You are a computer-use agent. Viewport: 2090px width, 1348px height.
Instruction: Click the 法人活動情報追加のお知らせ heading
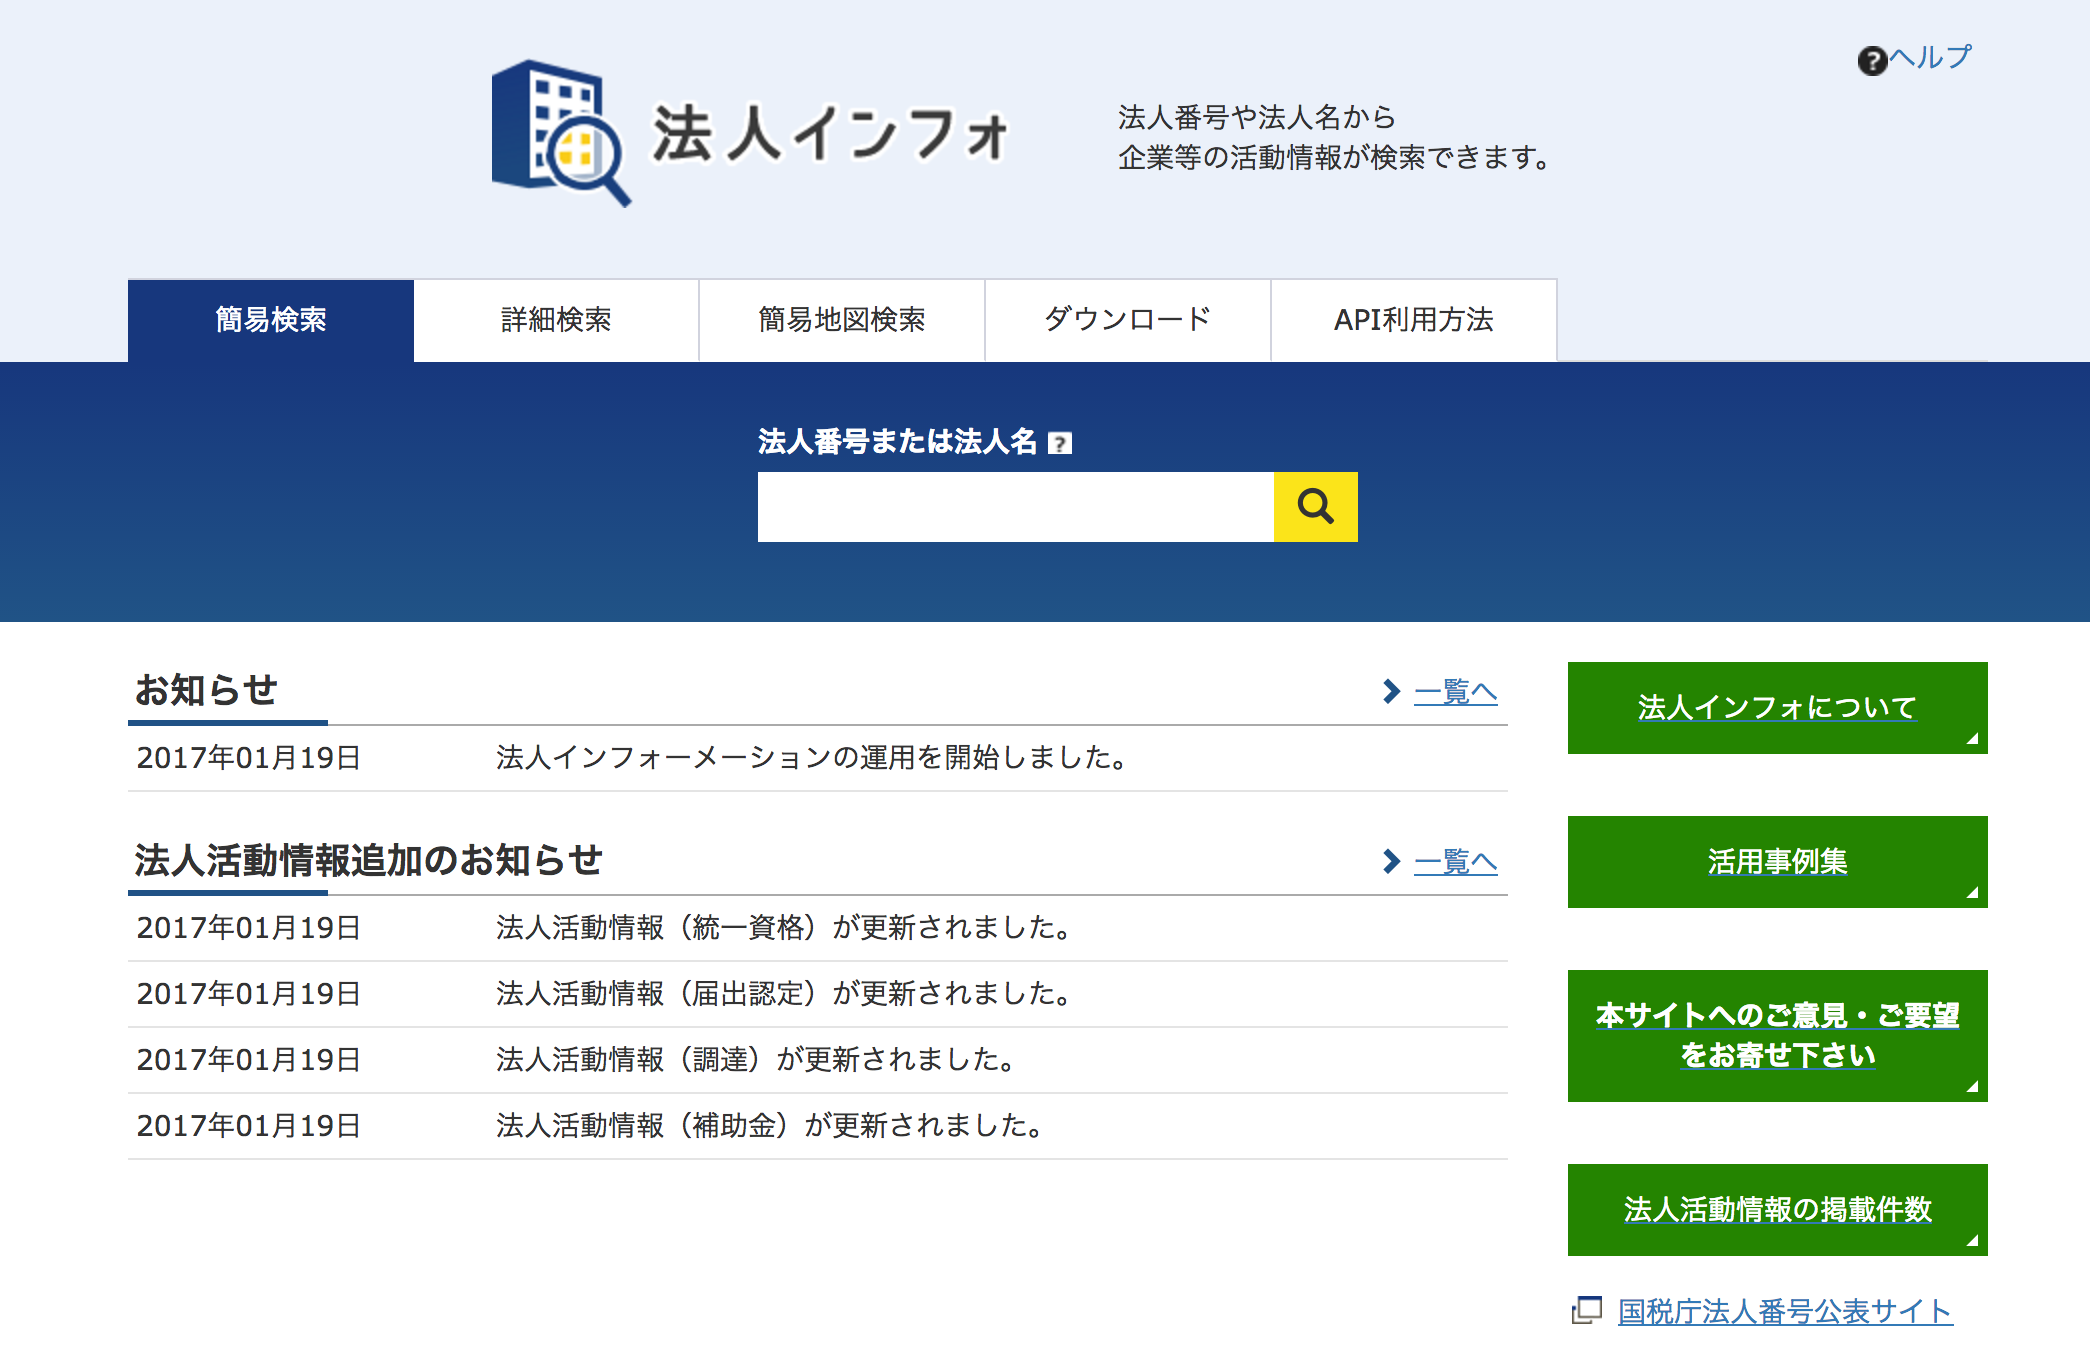(369, 860)
